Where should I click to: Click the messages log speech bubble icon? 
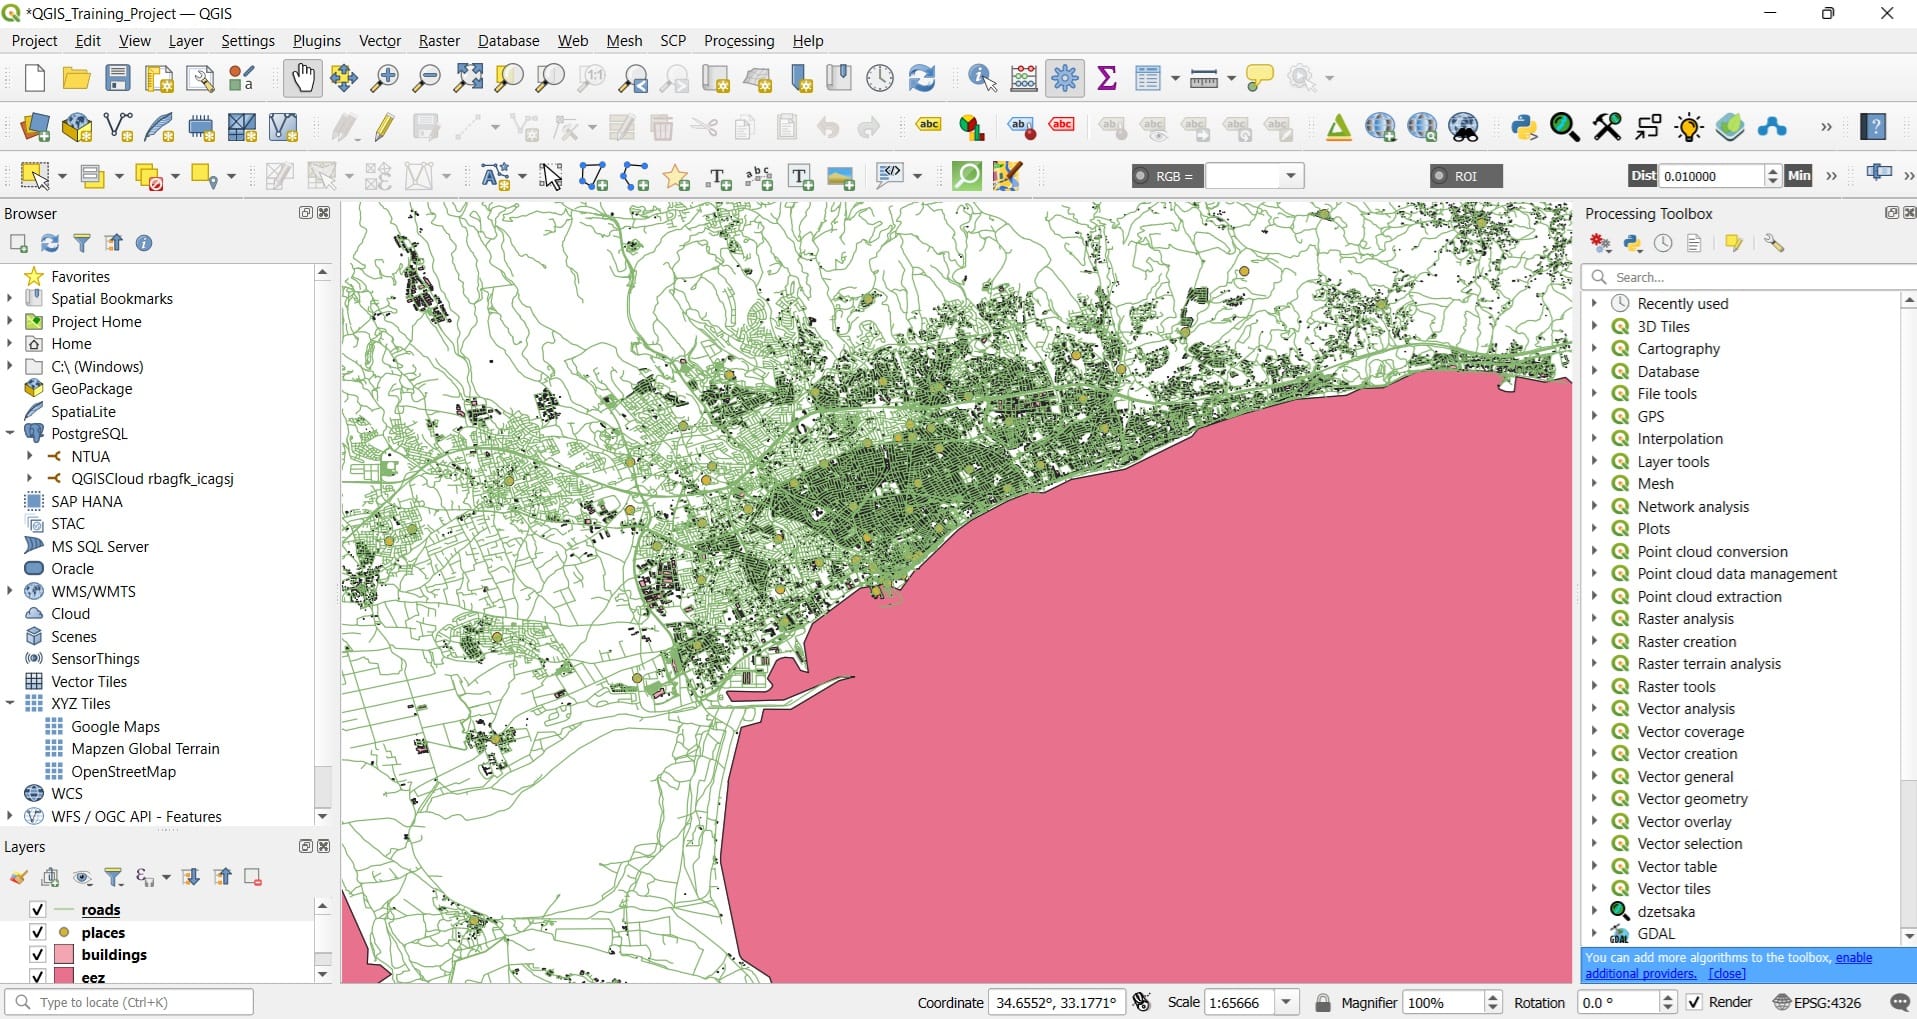point(1900,1002)
